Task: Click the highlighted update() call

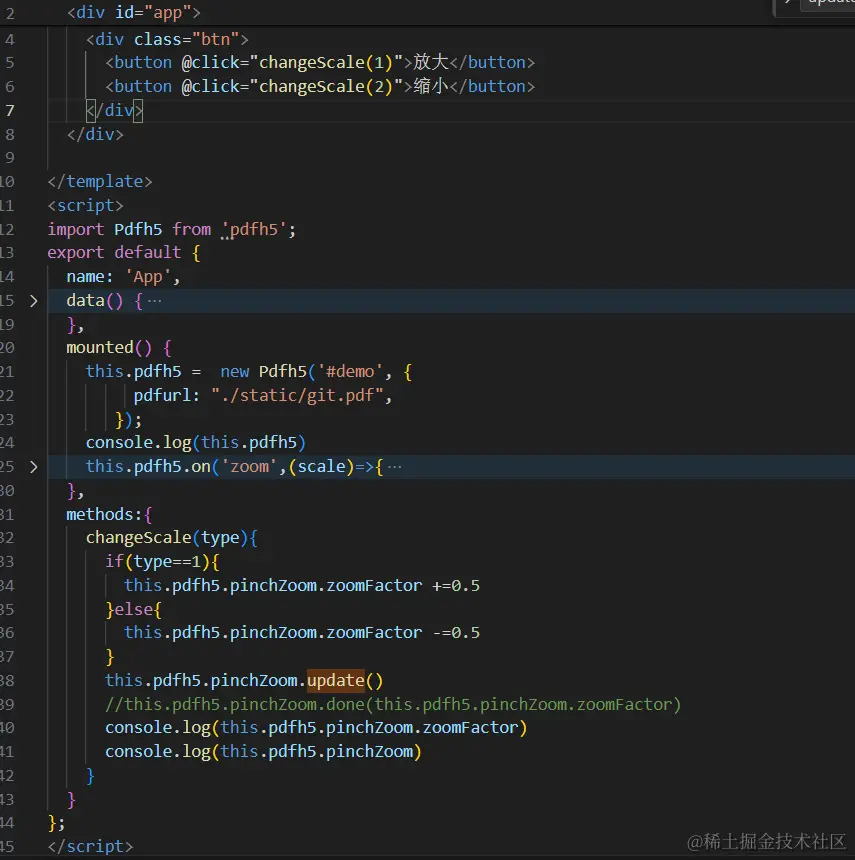Action: pyautogui.click(x=345, y=681)
